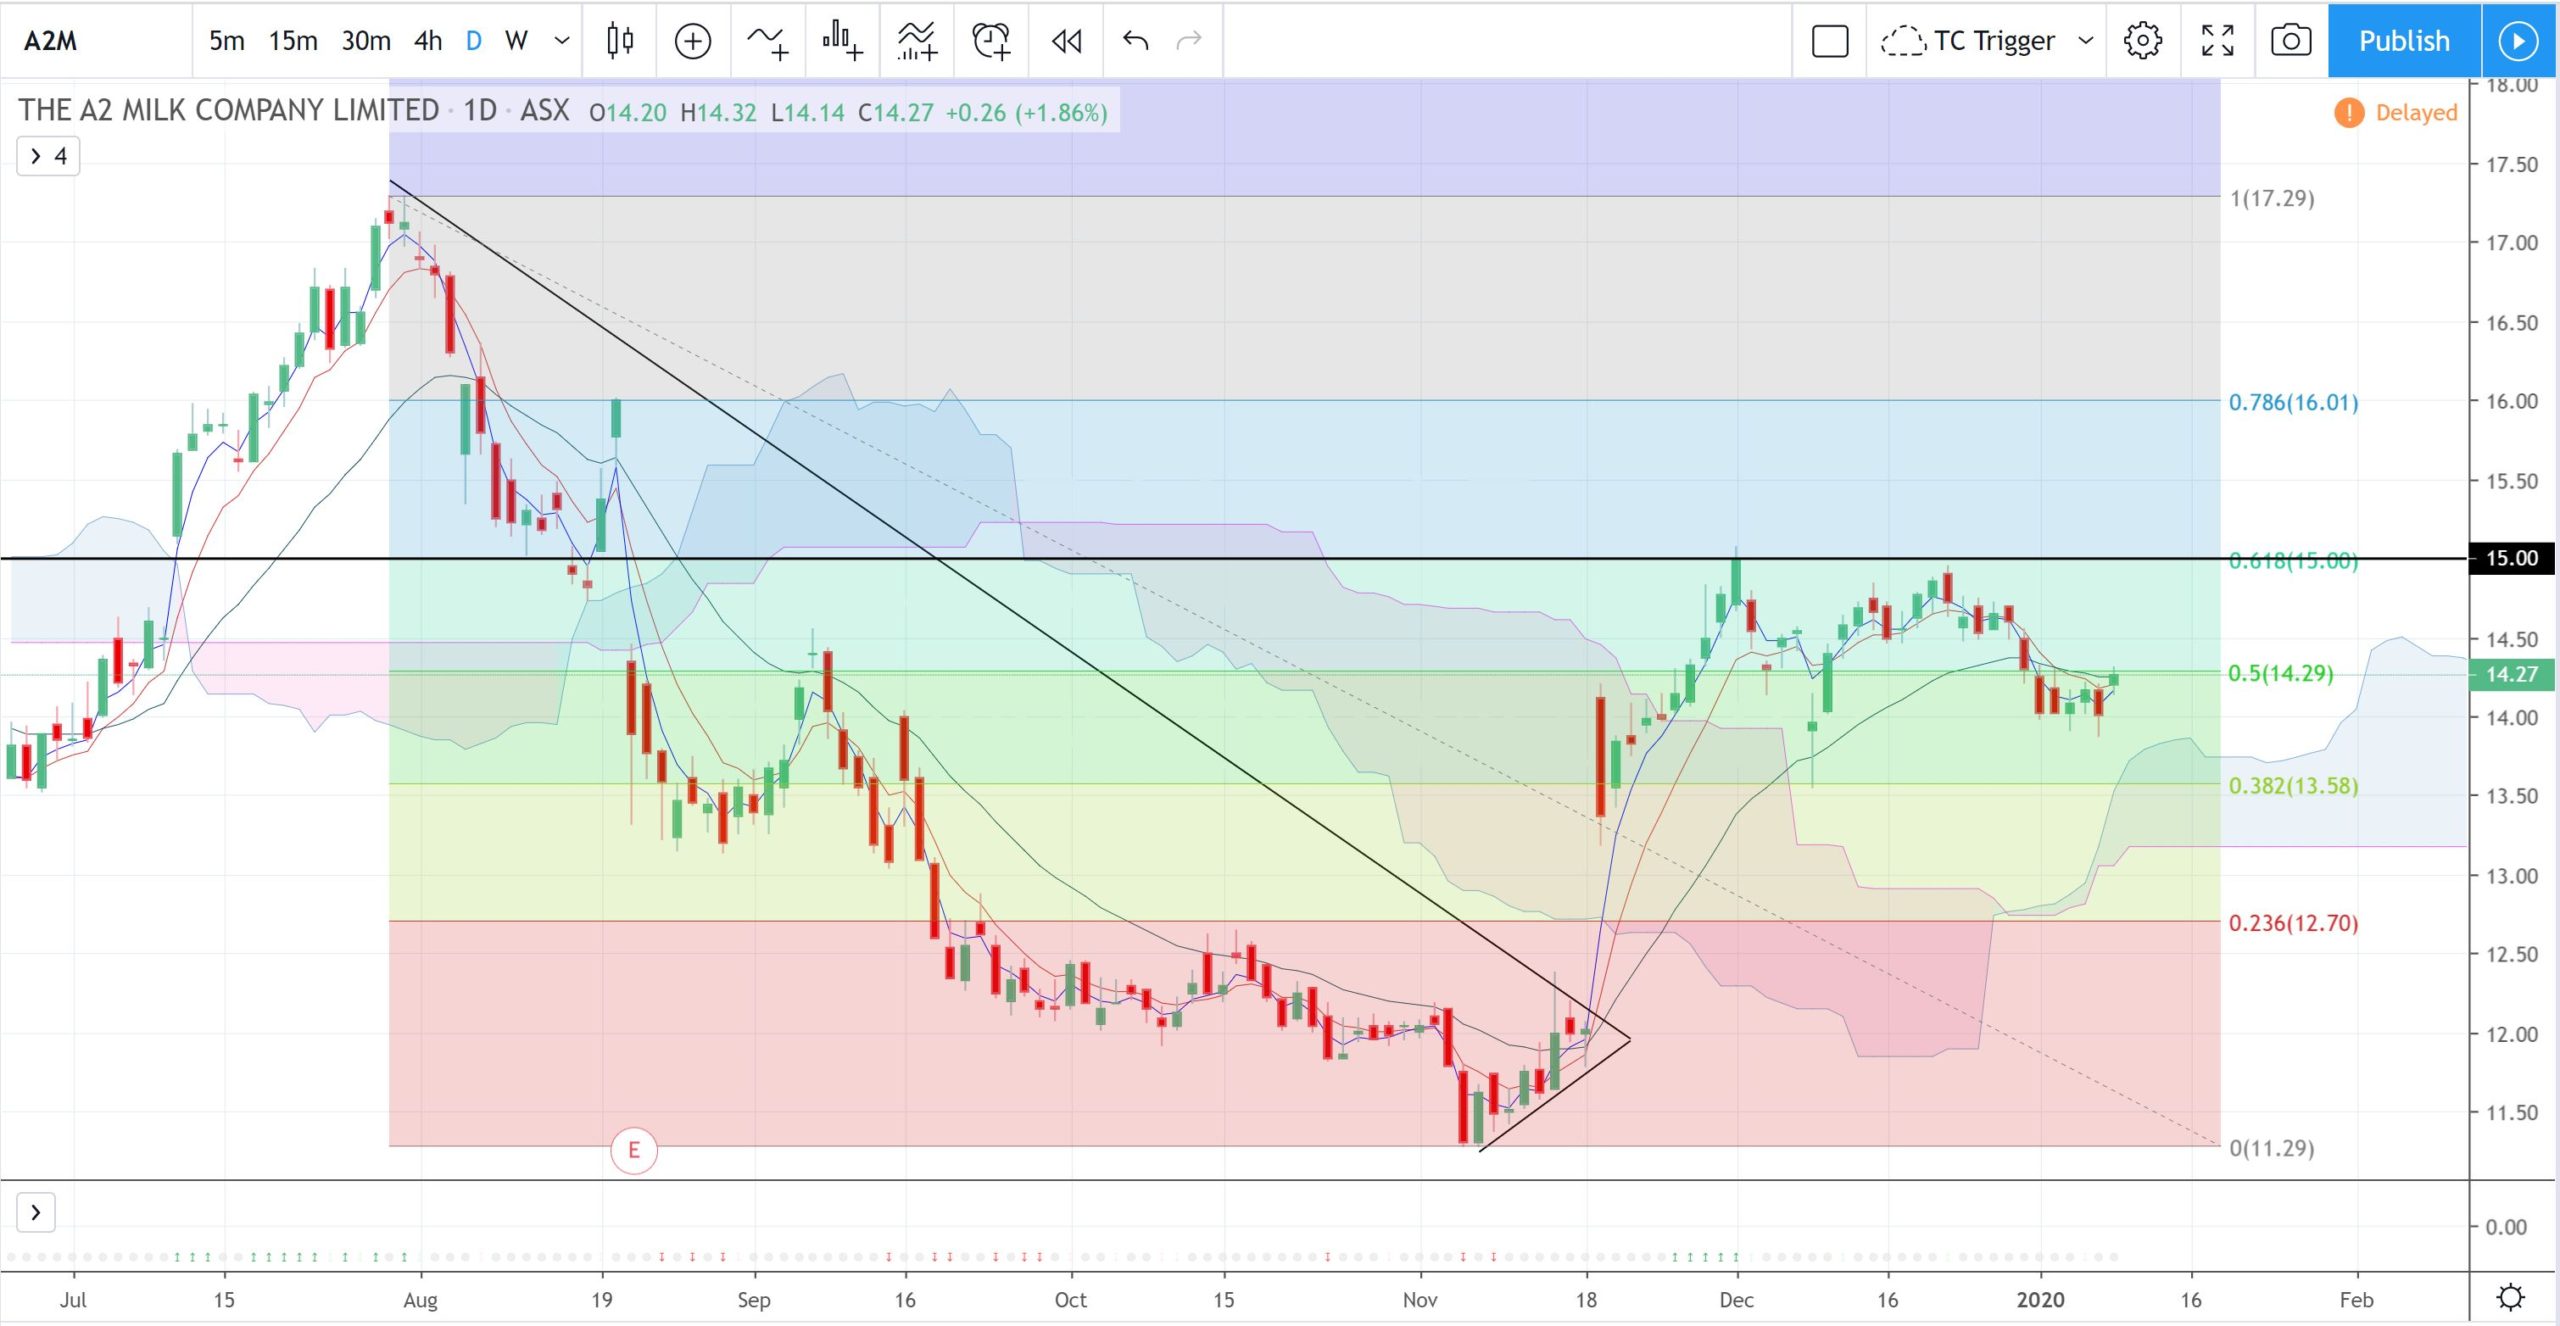Select the 30m timeframe
Image resolution: width=2560 pixels, height=1326 pixels.
click(x=365, y=41)
